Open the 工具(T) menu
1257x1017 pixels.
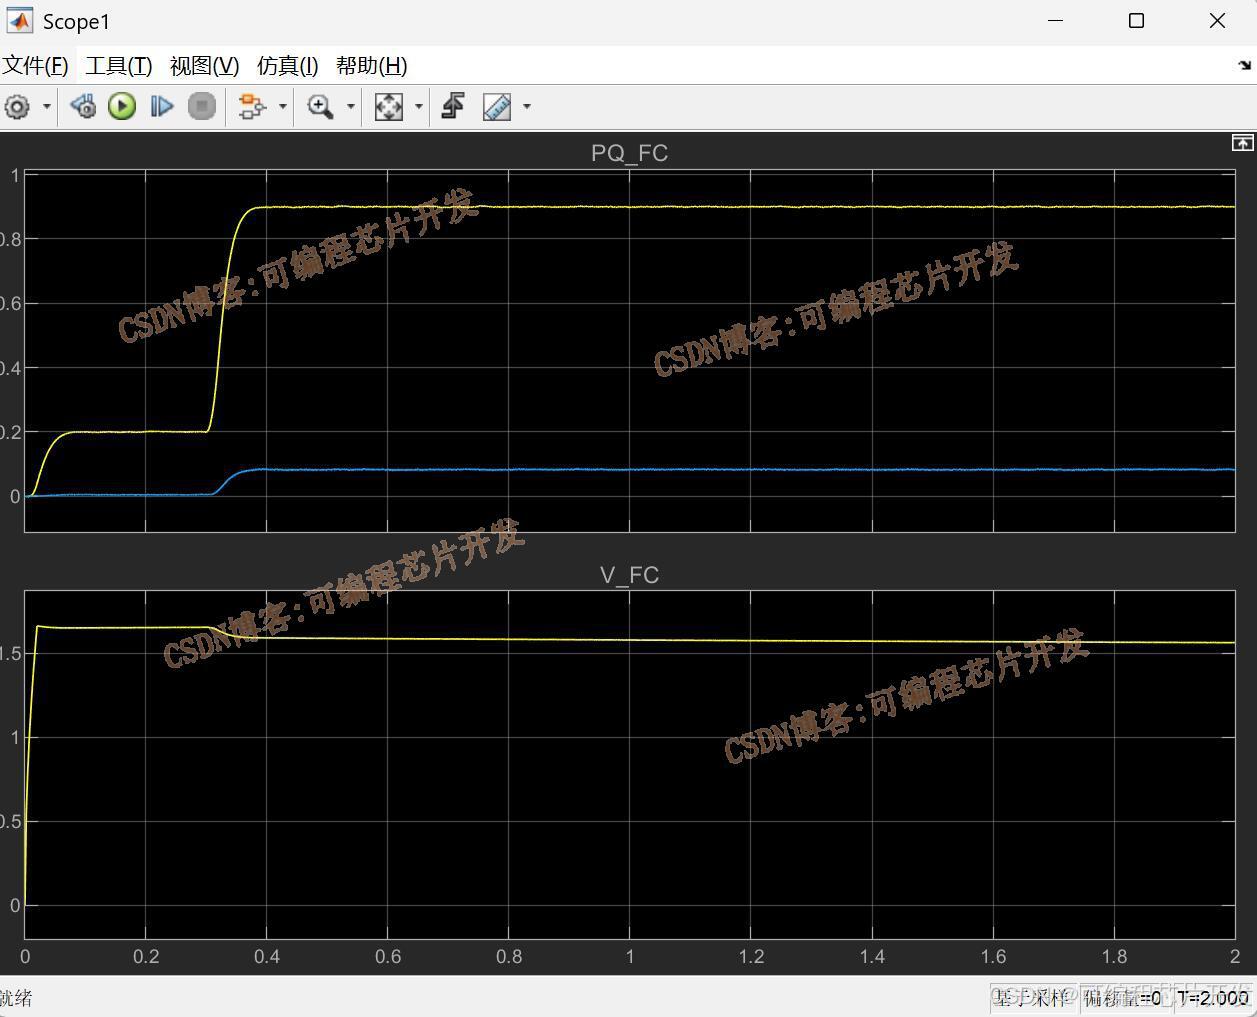click(x=119, y=66)
